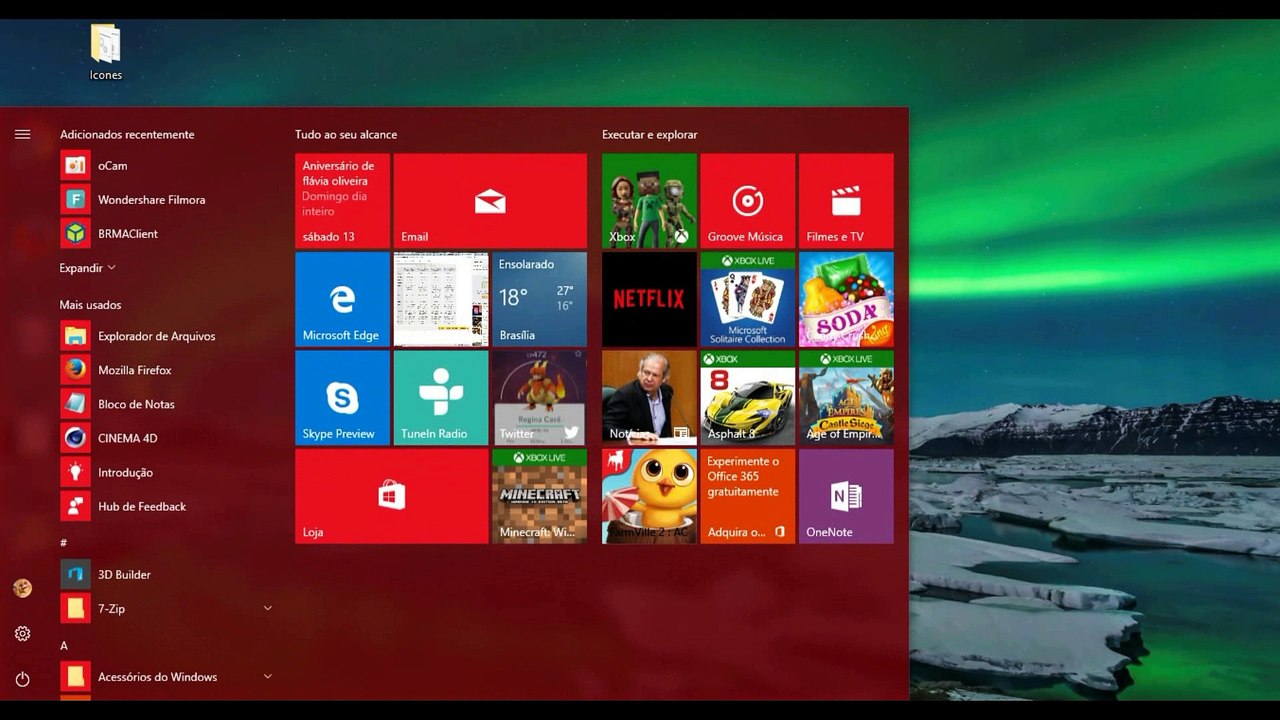Viewport: 1280px width, 720px height.
Task: Click the Power button icon
Action: click(22, 679)
